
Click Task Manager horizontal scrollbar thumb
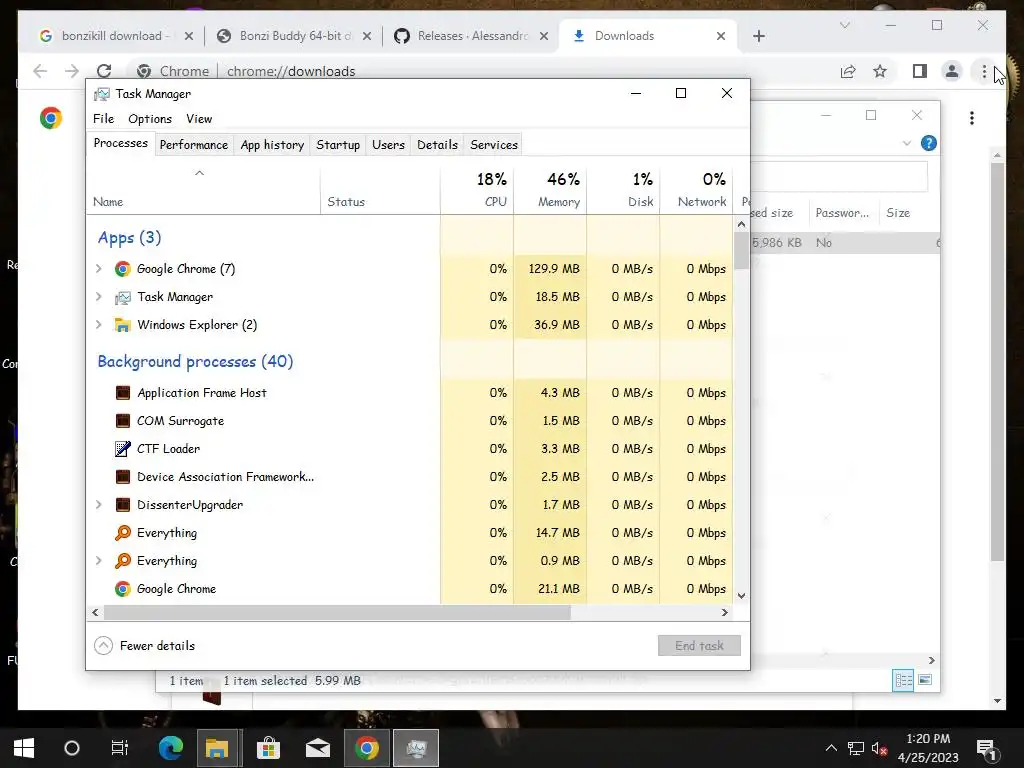point(337,613)
